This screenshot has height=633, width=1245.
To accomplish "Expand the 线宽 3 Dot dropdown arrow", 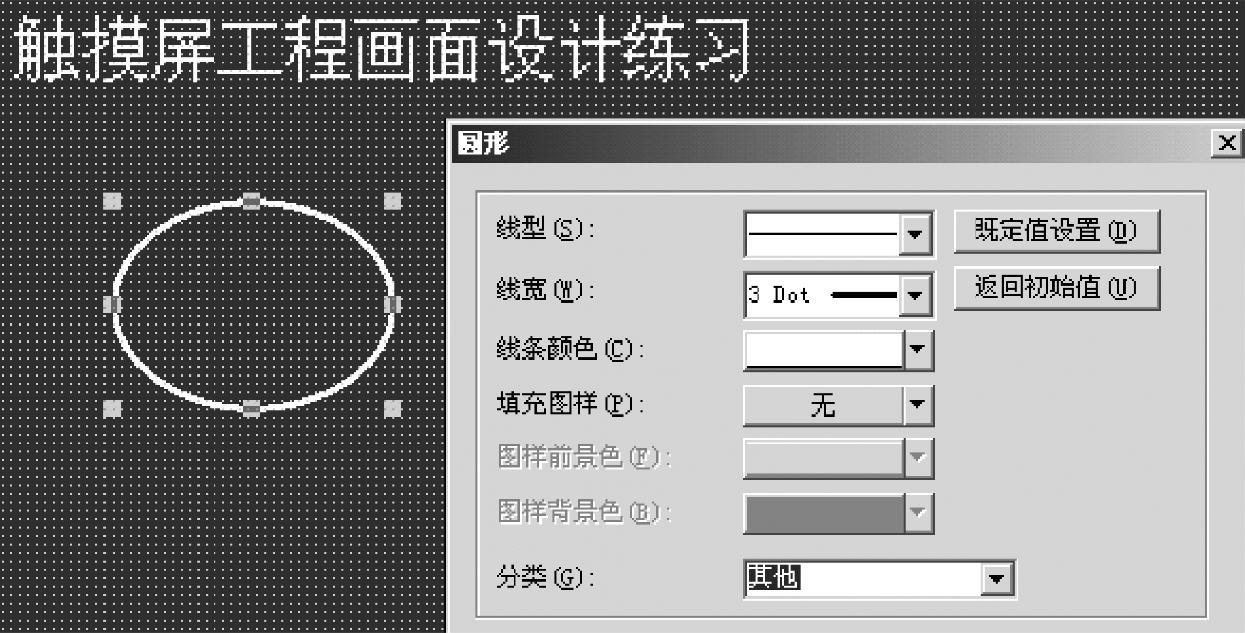I will click(x=914, y=296).
